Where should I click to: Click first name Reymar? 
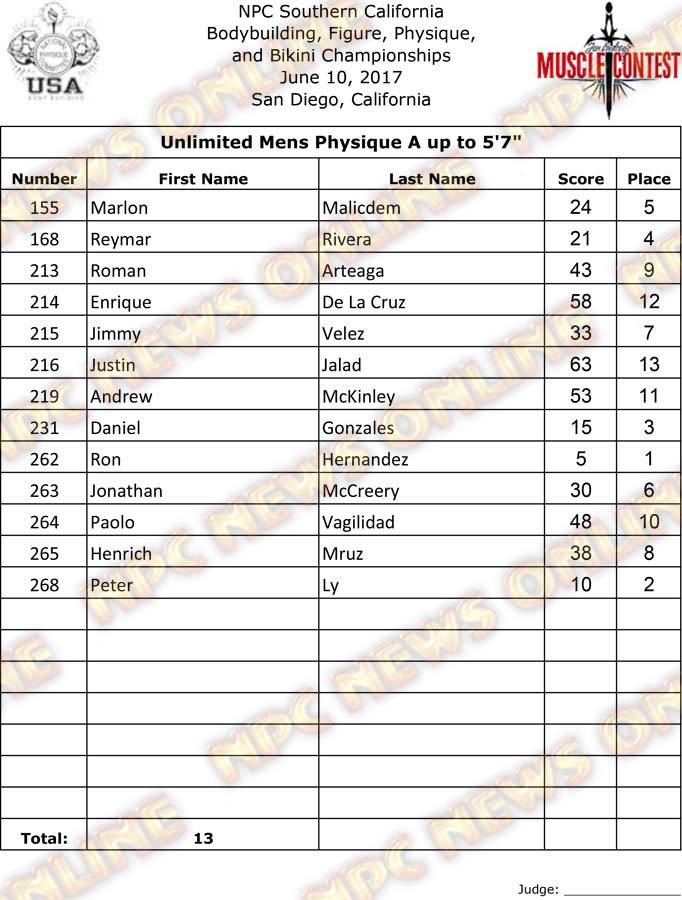point(119,240)
